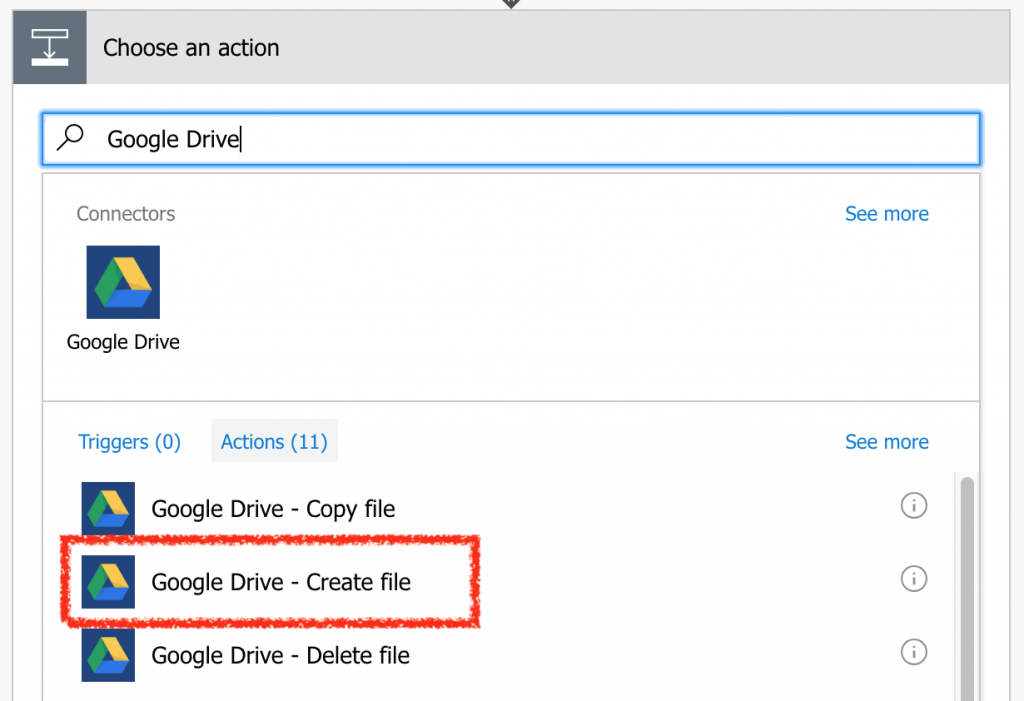The height and width of the screenshot is (701, 1024).
Task: Focus the Google Drive search field
Action: [x=511, y=139]
